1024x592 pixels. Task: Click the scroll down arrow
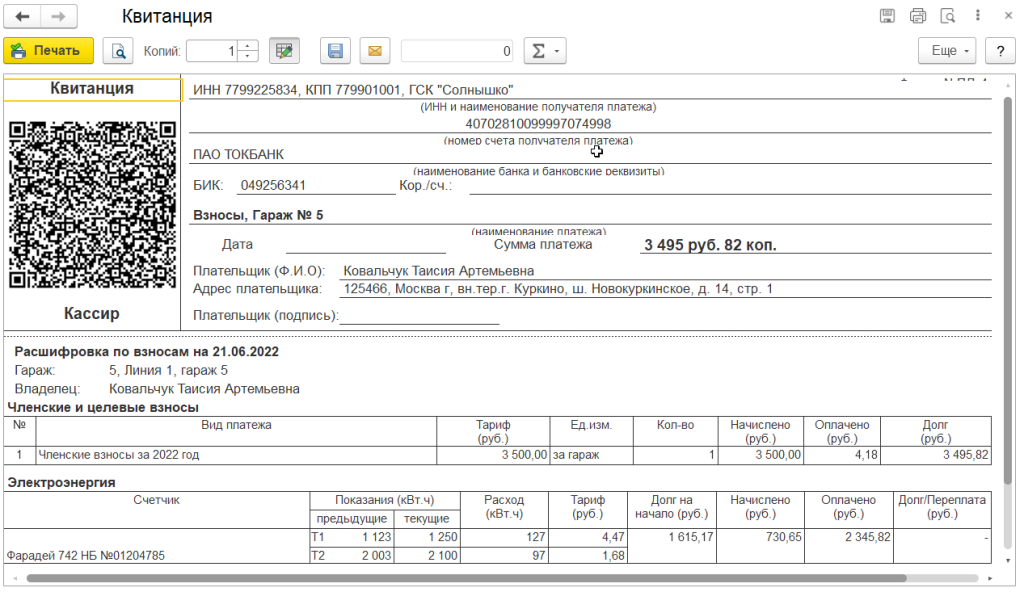[x=1008, y=561]
